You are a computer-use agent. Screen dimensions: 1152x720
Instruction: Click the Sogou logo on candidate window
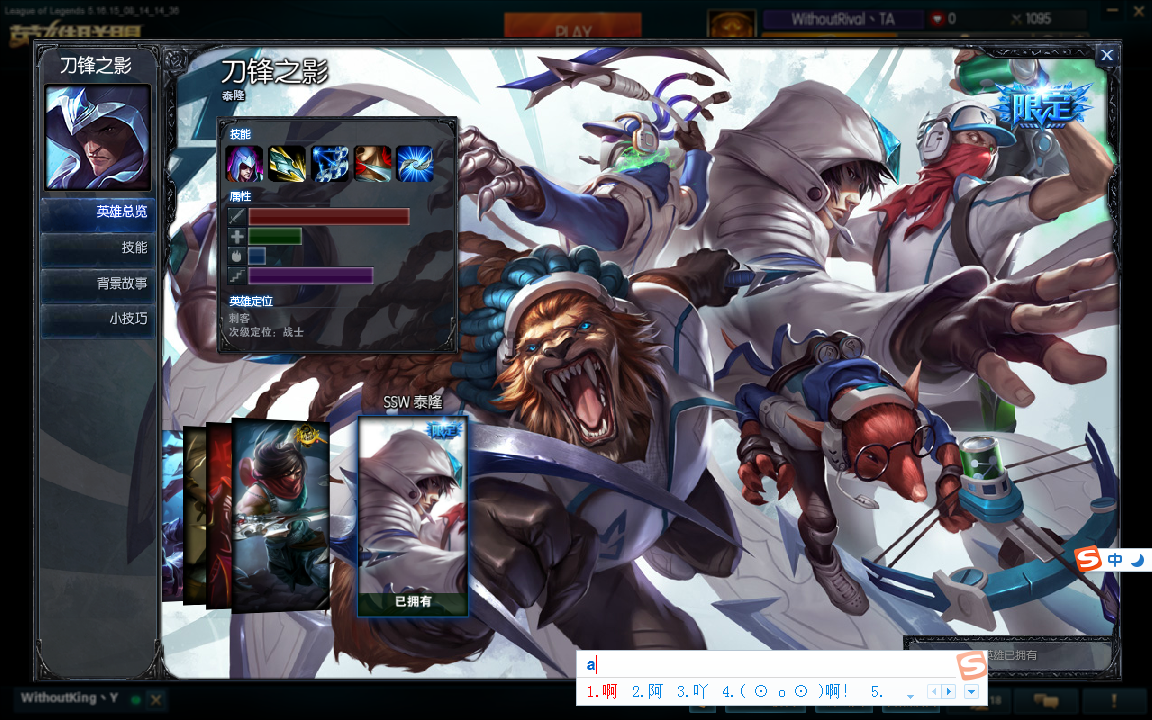pos(972,665)
